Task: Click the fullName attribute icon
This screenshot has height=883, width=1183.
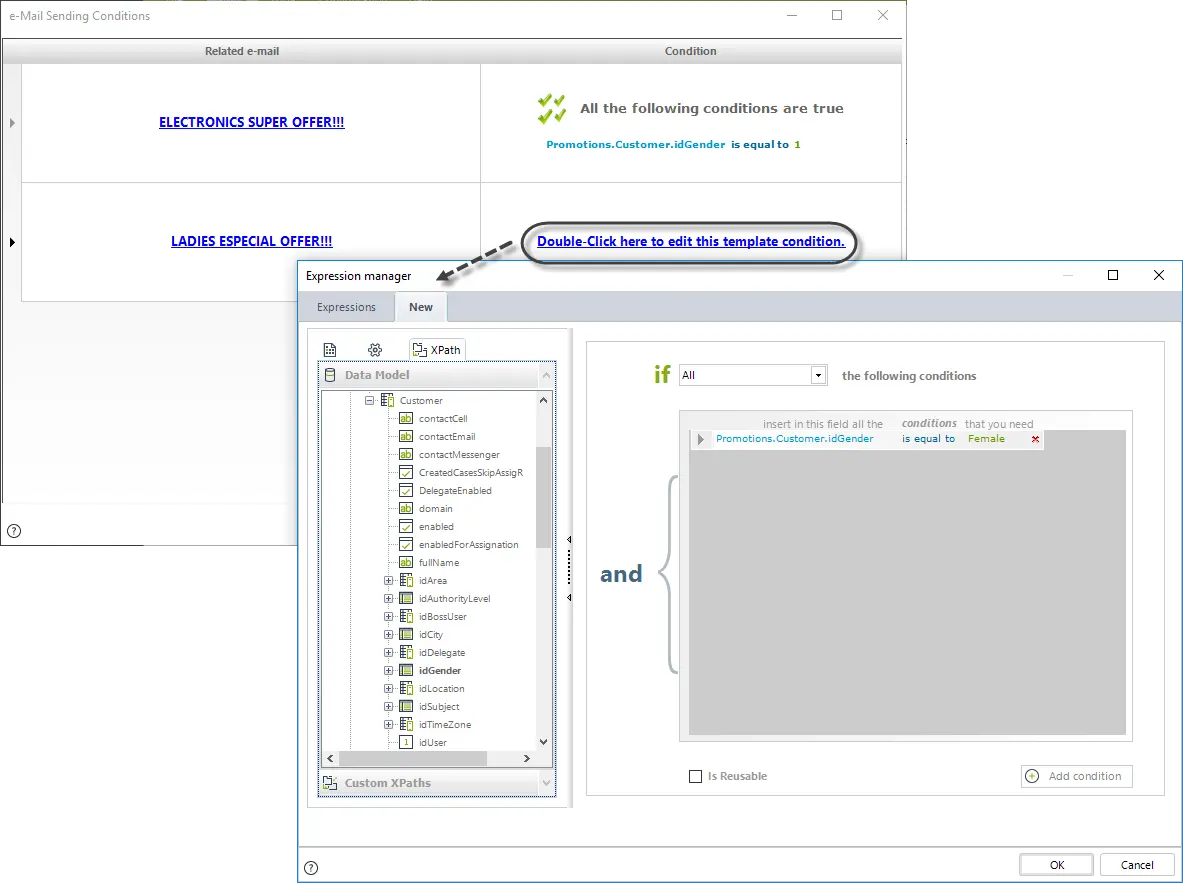Action: [406, 562]
